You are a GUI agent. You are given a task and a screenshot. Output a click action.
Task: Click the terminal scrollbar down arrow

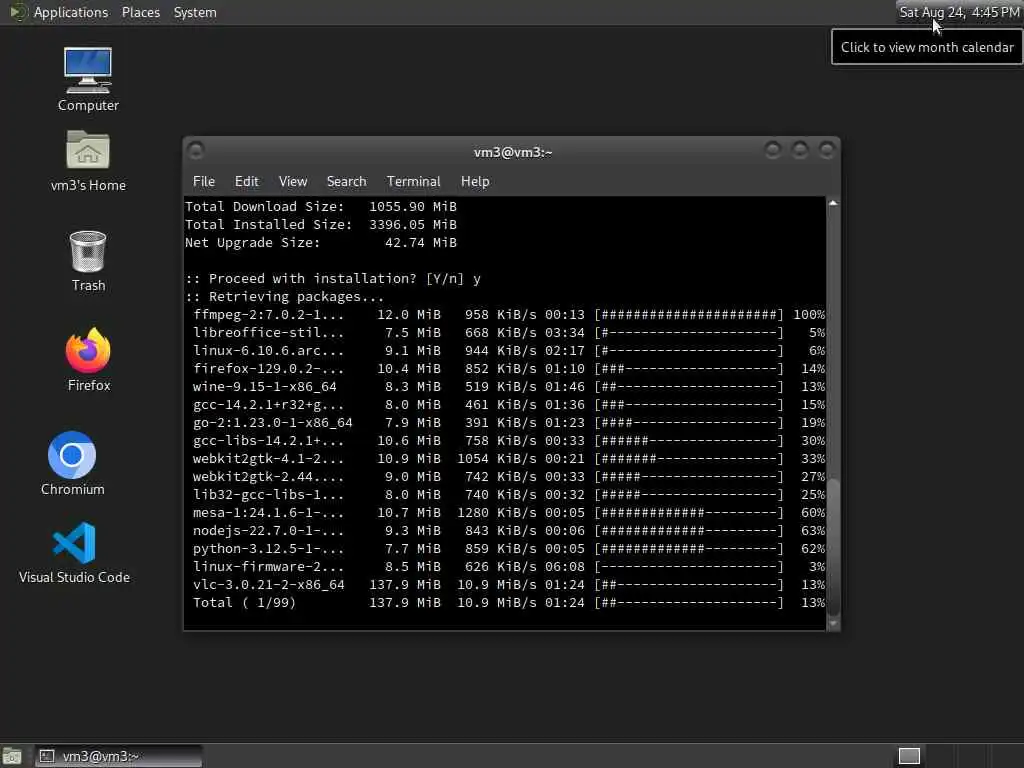tap(833, 624)
